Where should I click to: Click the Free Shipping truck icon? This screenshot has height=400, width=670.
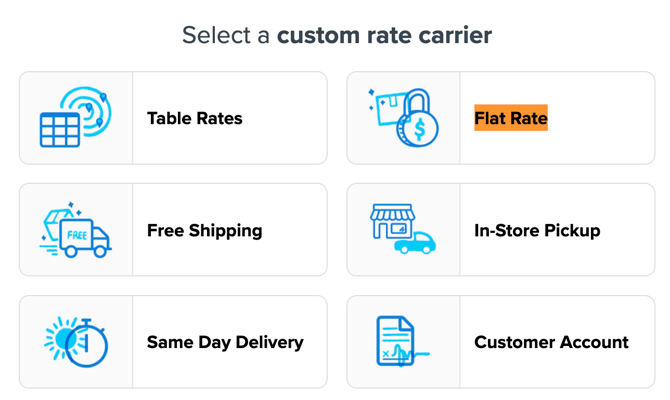(75, 231)
